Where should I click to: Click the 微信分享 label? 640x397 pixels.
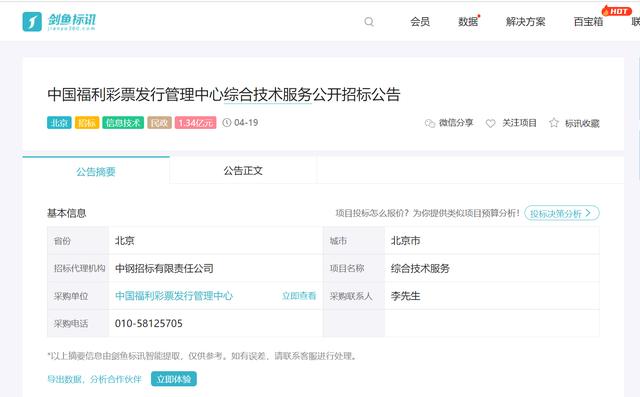click(456, 123)
